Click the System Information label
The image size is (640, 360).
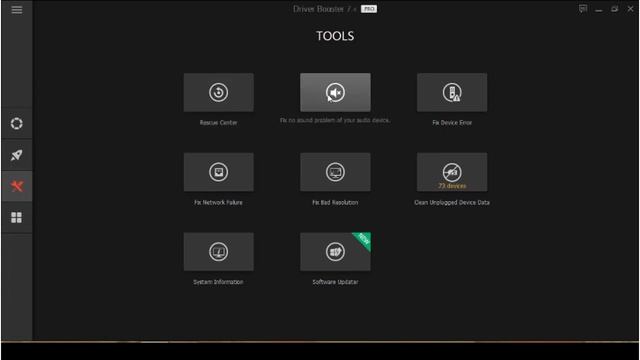pos(218,282)
